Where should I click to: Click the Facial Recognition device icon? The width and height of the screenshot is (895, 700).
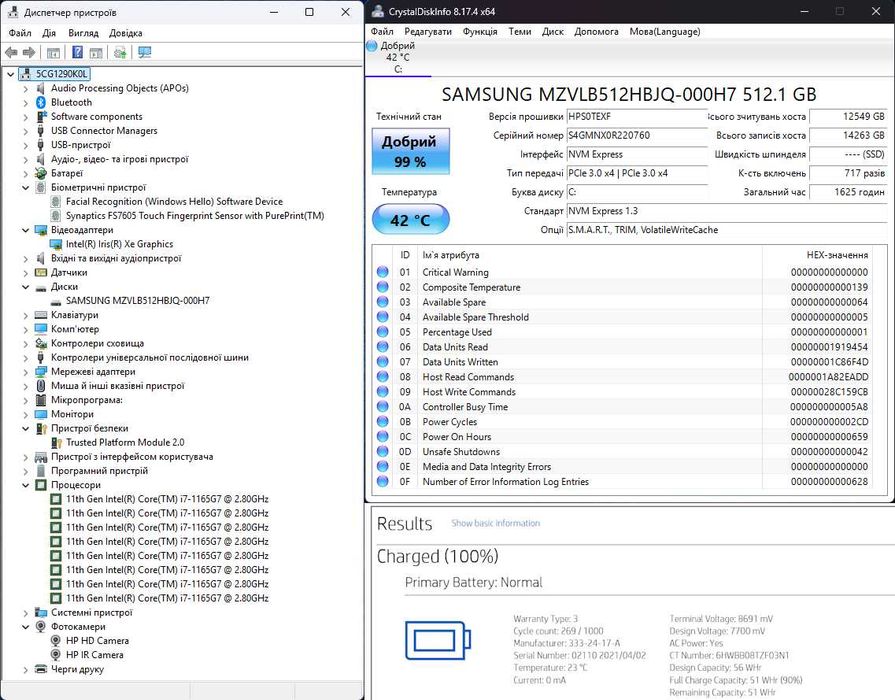tap(56, 202)
